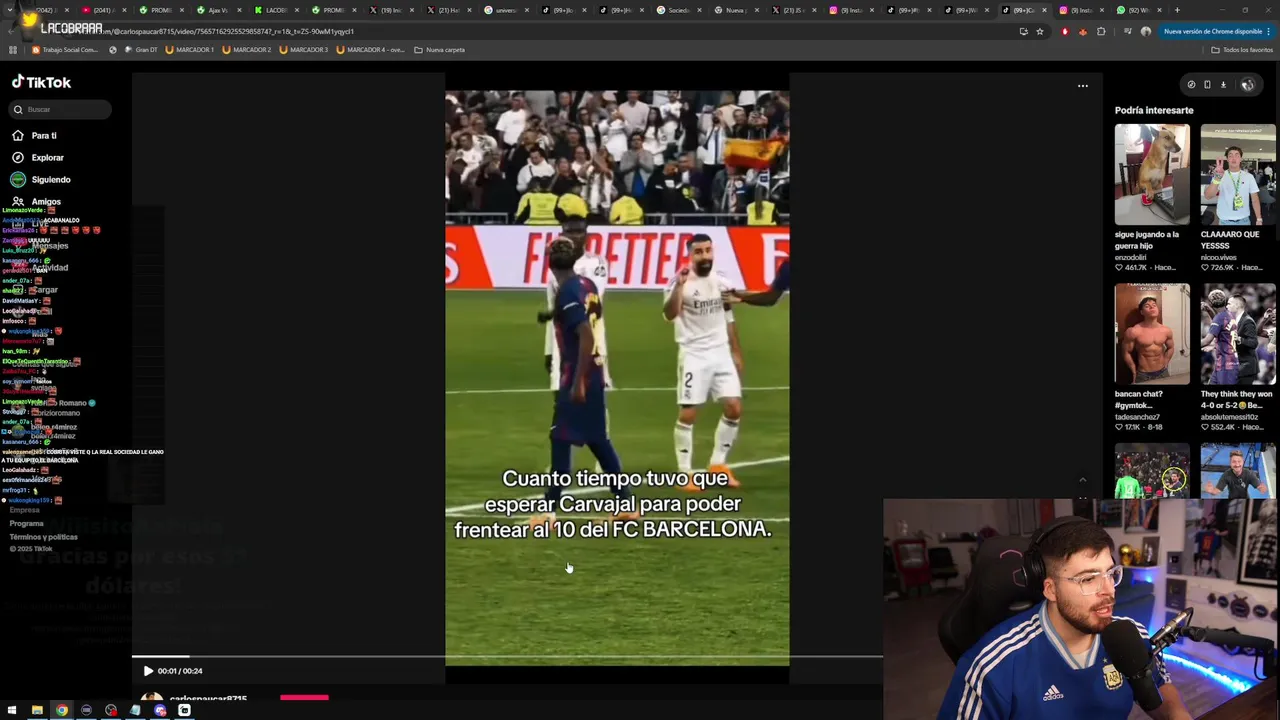Open the 'MARCADOR 1' bookmark
Viewport: 1280px width, 720px height.
[189, 49]
